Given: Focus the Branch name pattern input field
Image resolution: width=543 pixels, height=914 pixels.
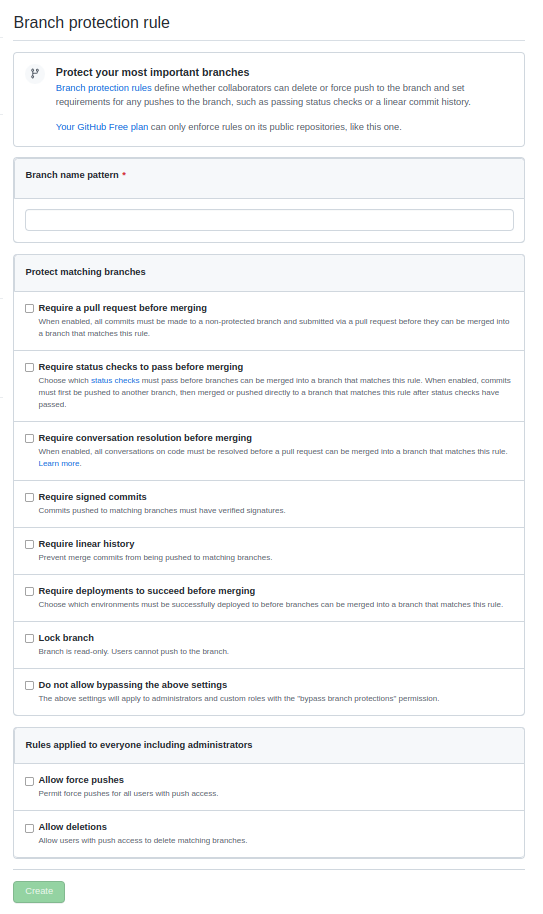Looking at the screenshot, I should (x=269, y=220).
